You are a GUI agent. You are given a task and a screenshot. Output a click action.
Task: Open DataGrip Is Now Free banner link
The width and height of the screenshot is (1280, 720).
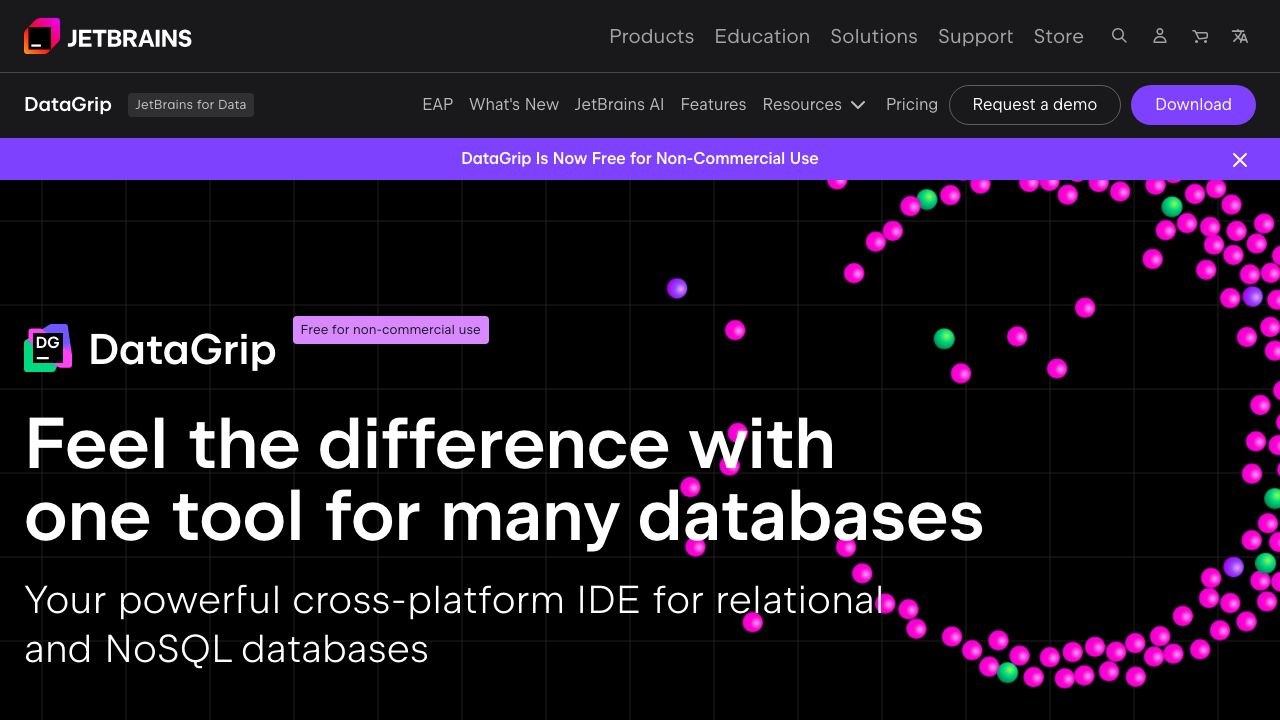point(640,158)
